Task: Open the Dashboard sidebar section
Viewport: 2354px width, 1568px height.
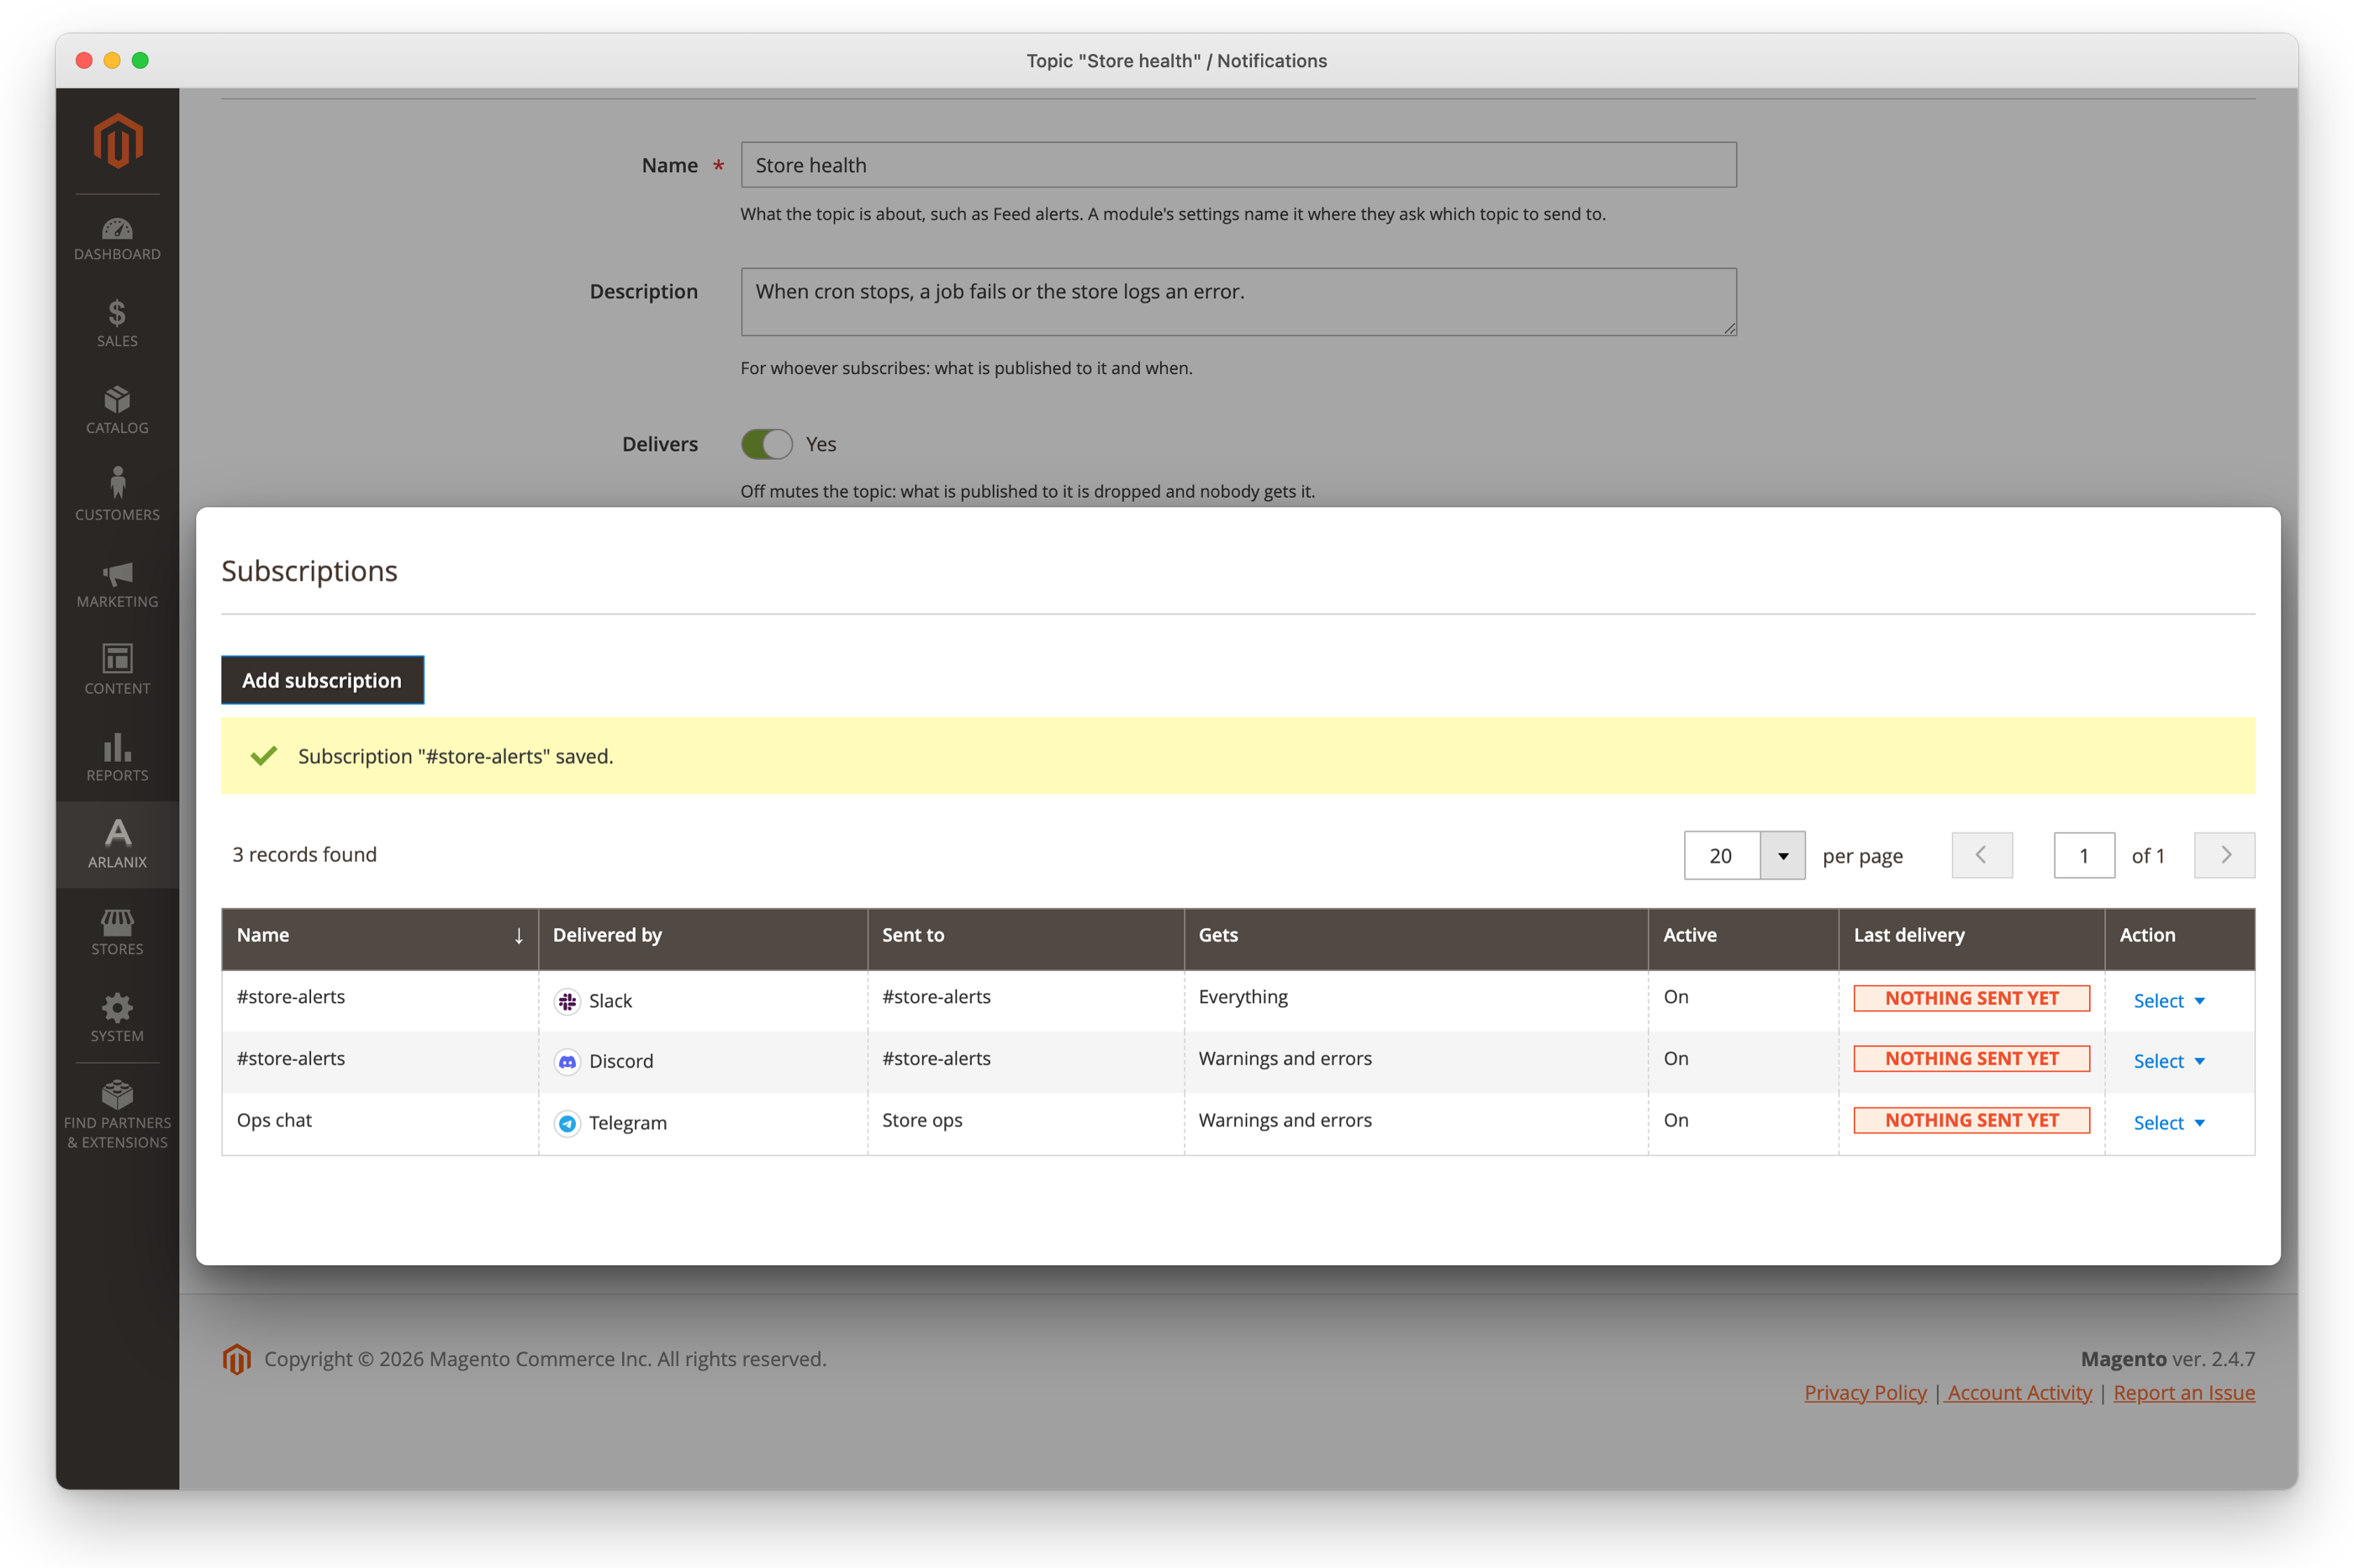Action: (x=117, y=239)
